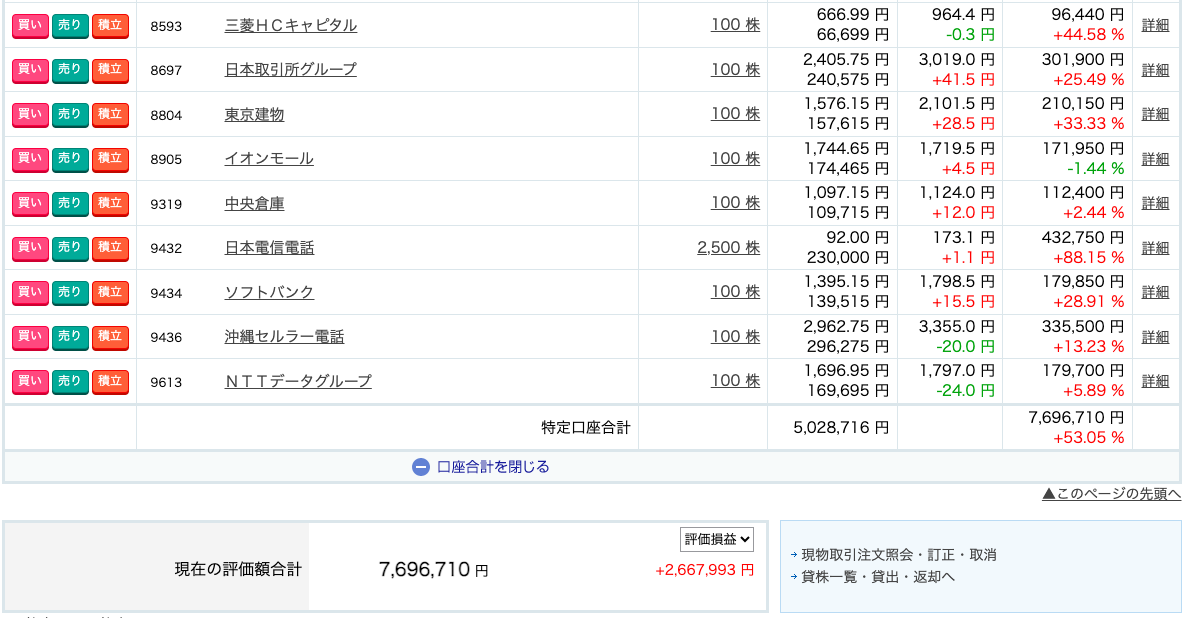This screenshot has width=1187, height=618.
Task: Click 積立 button for ソフトバンク
Action: click(x=110, y=292)
